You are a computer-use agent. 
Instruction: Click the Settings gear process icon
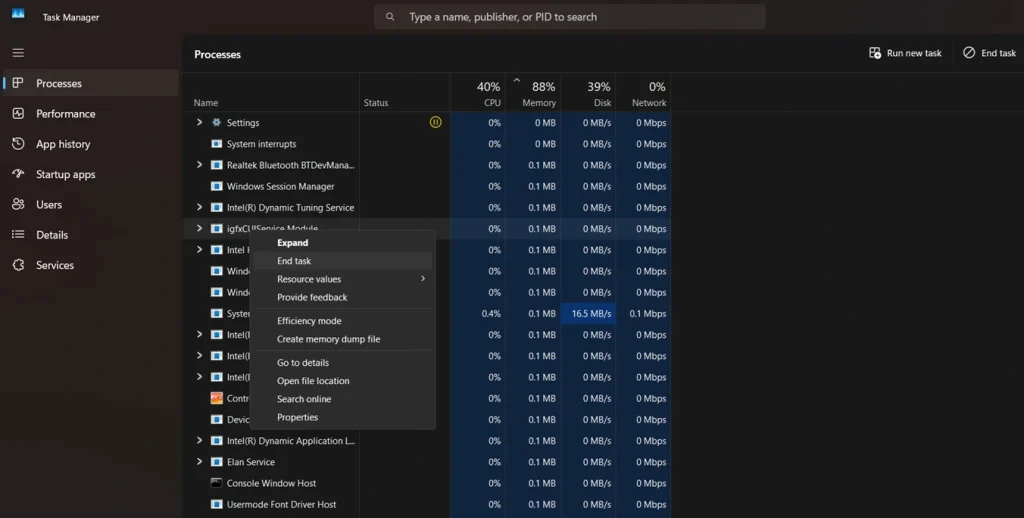216,122
